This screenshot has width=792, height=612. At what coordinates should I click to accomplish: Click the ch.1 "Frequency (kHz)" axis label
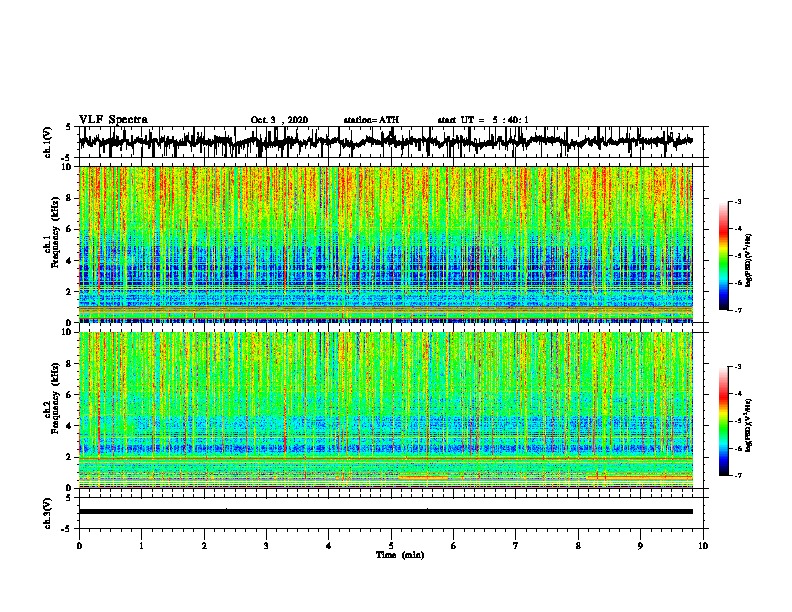point(55,233)
